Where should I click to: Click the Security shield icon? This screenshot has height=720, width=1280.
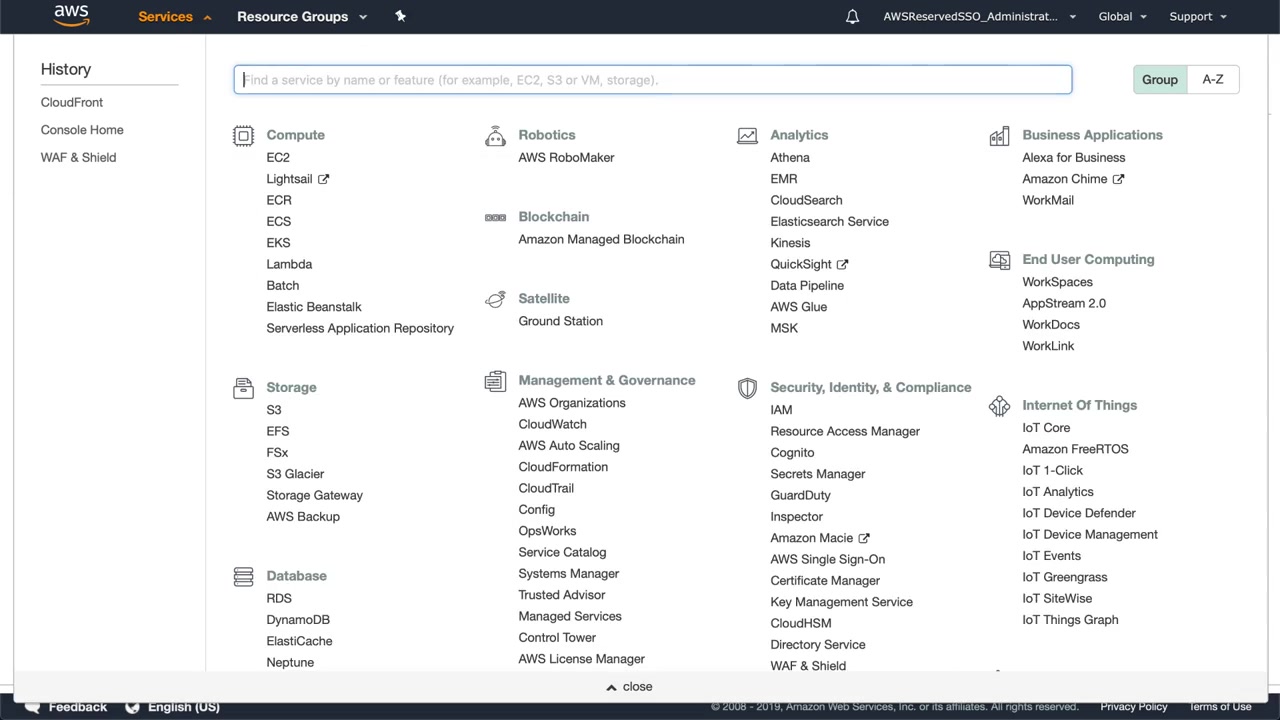pyautogui.click(x=747, y=388)
